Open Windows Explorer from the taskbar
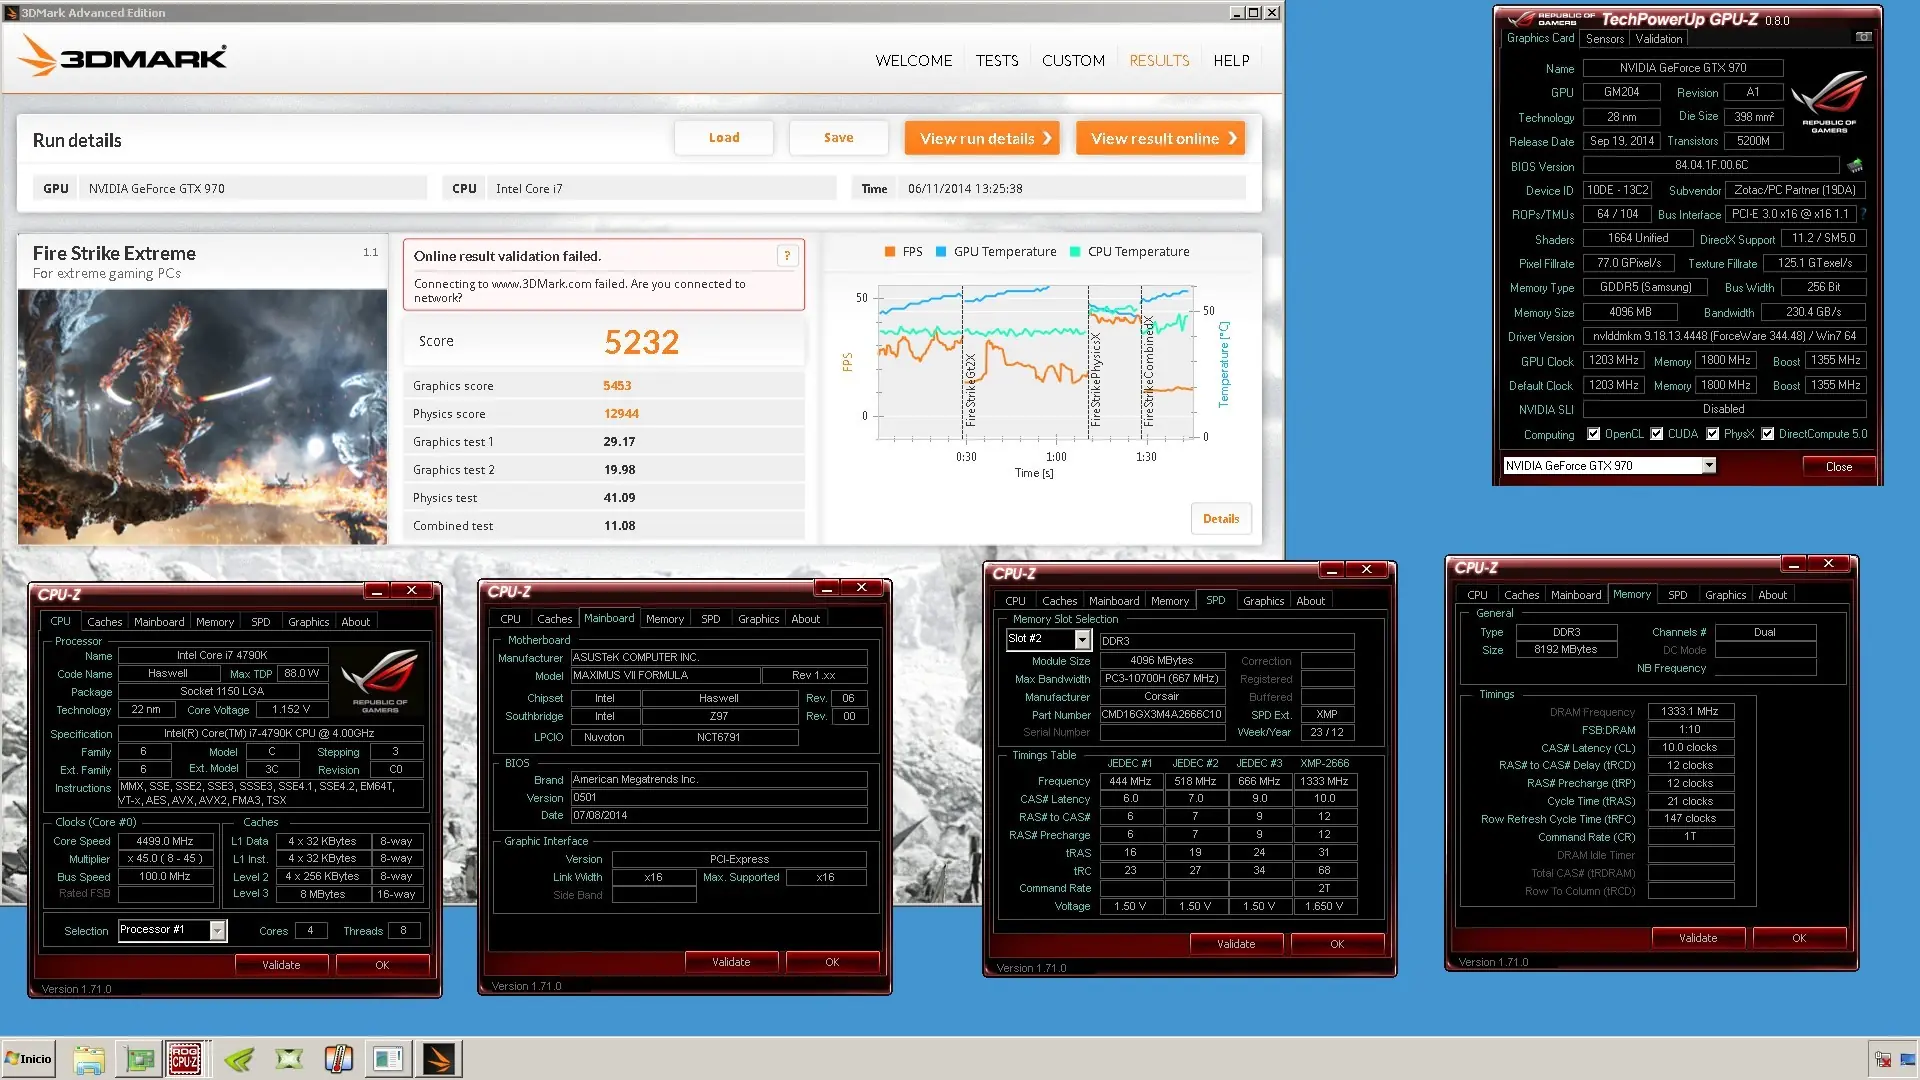1920x1080 pixels. (x=89, y=1059)
